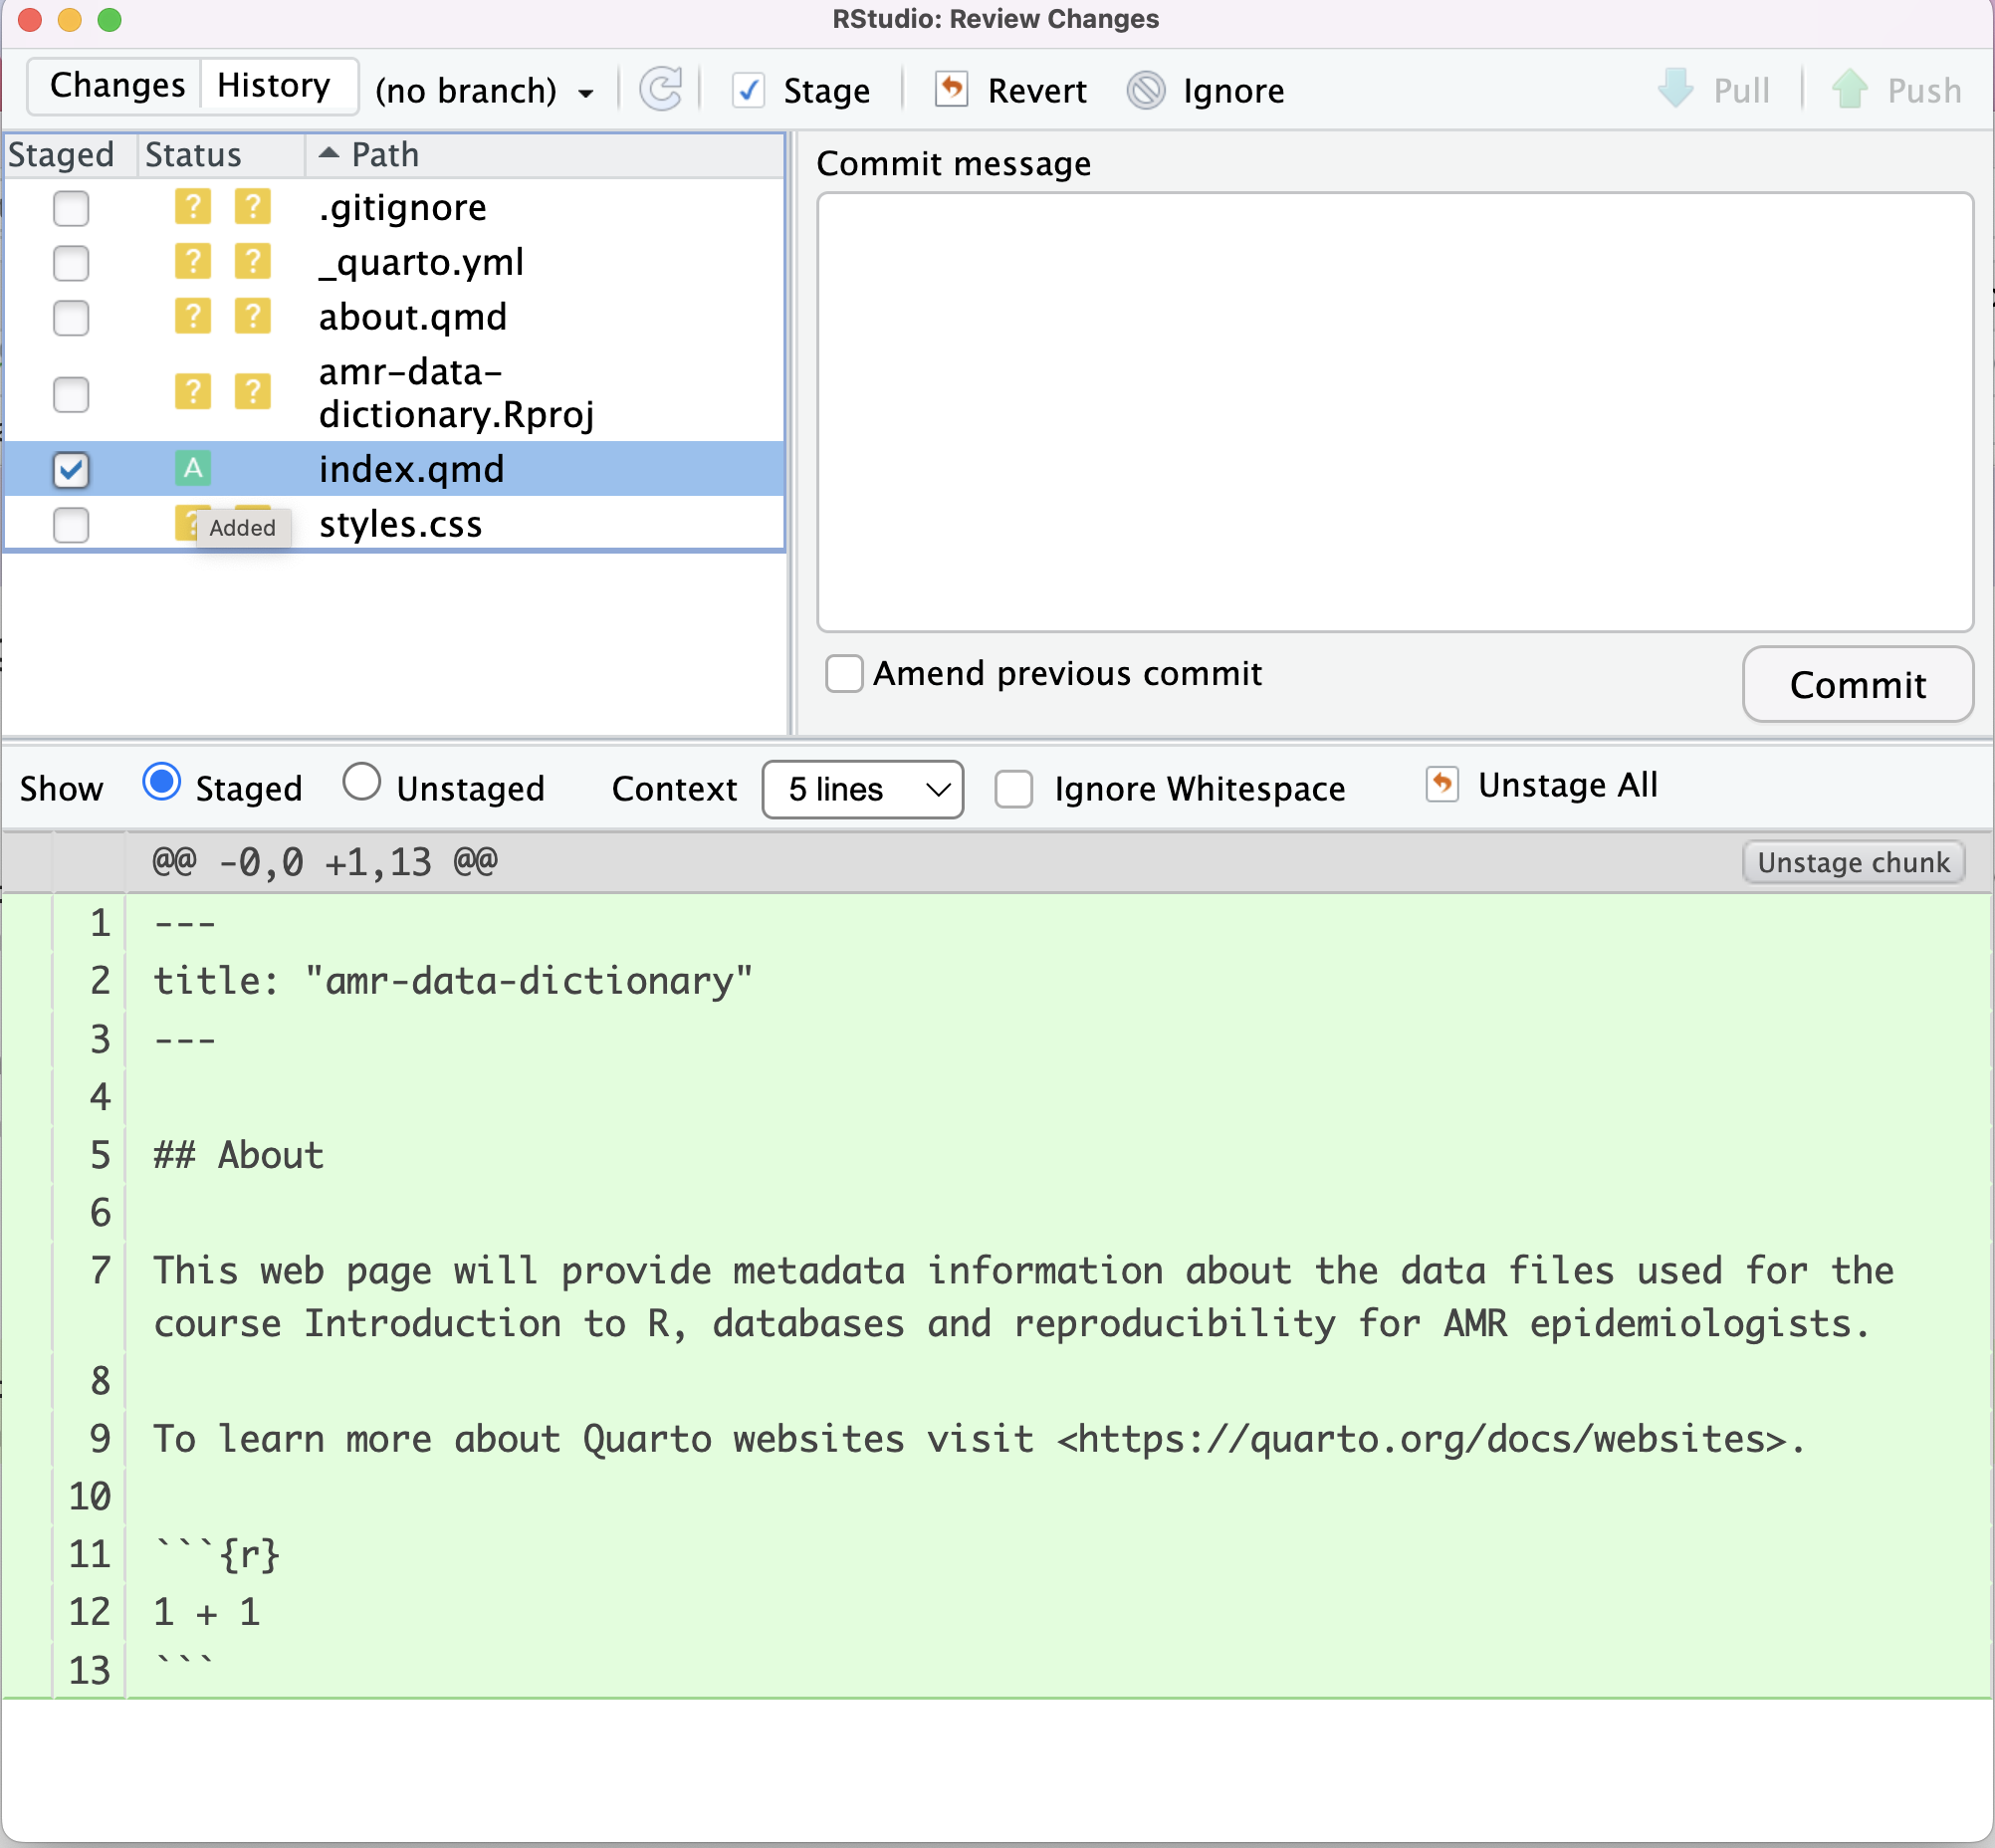Click the Ignore label
1995x1848 pixels.
(x=1233, y=91)
